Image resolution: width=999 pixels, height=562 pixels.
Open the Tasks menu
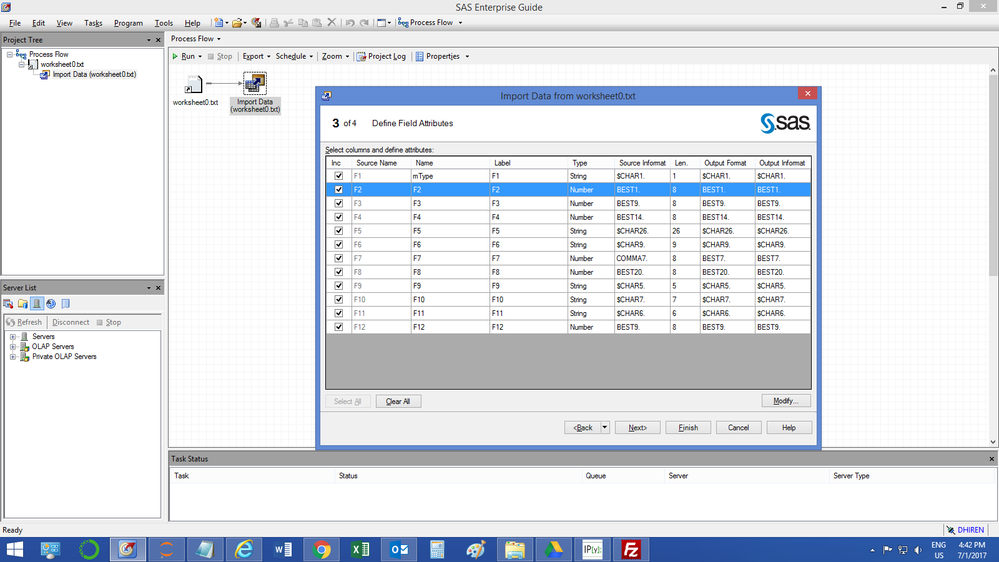pyautogui.click(x=93, y=23)
